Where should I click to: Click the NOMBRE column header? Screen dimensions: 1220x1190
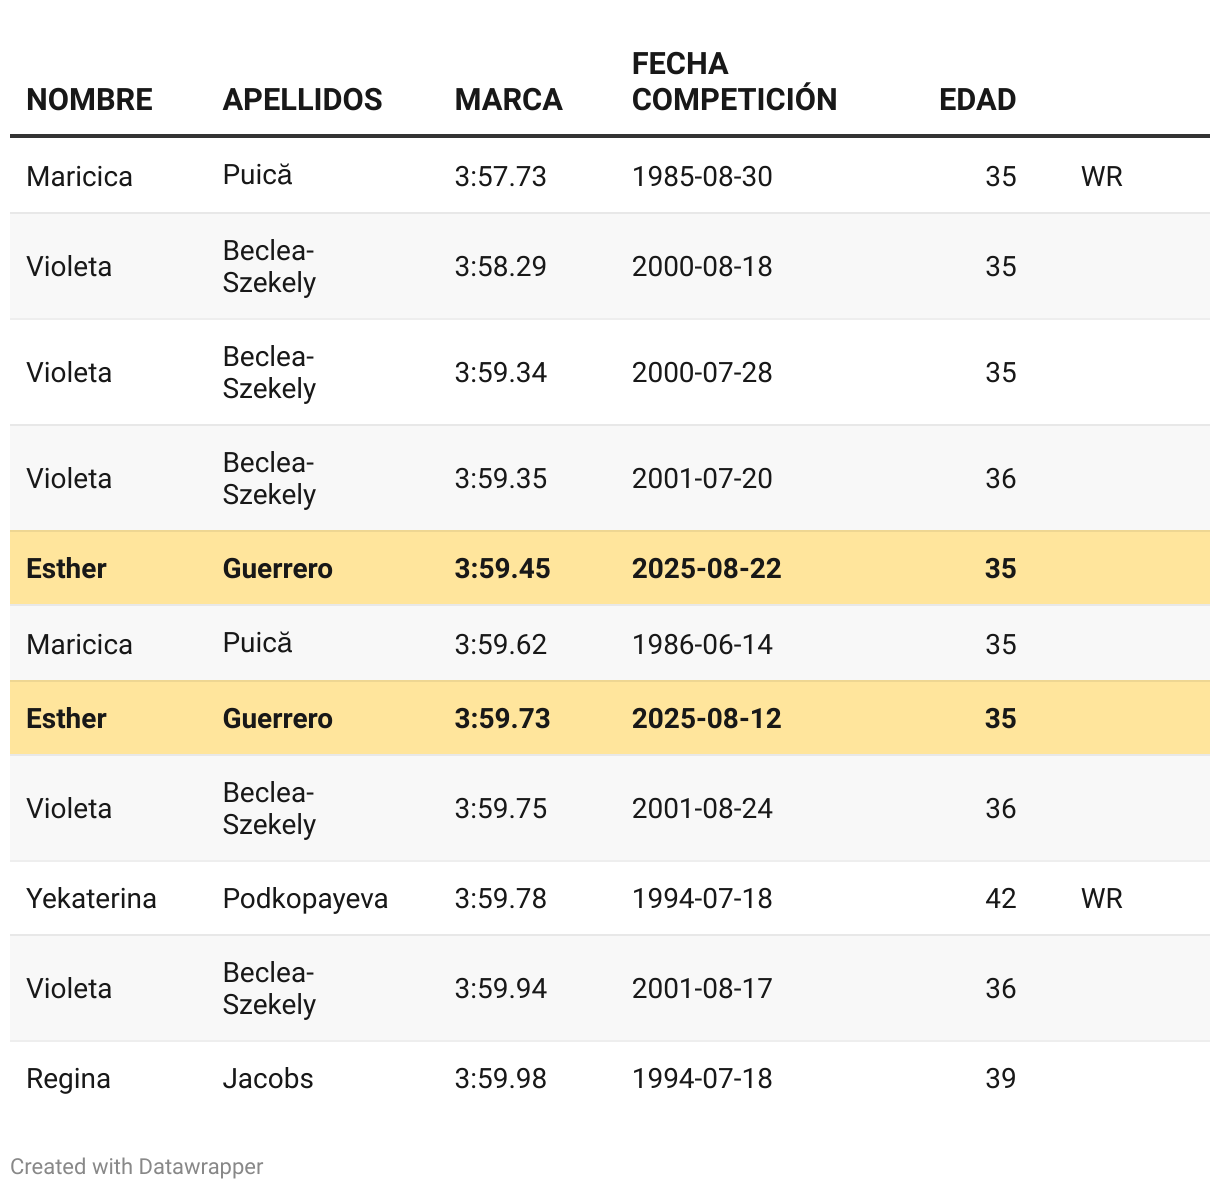click(x=89, y=99)
